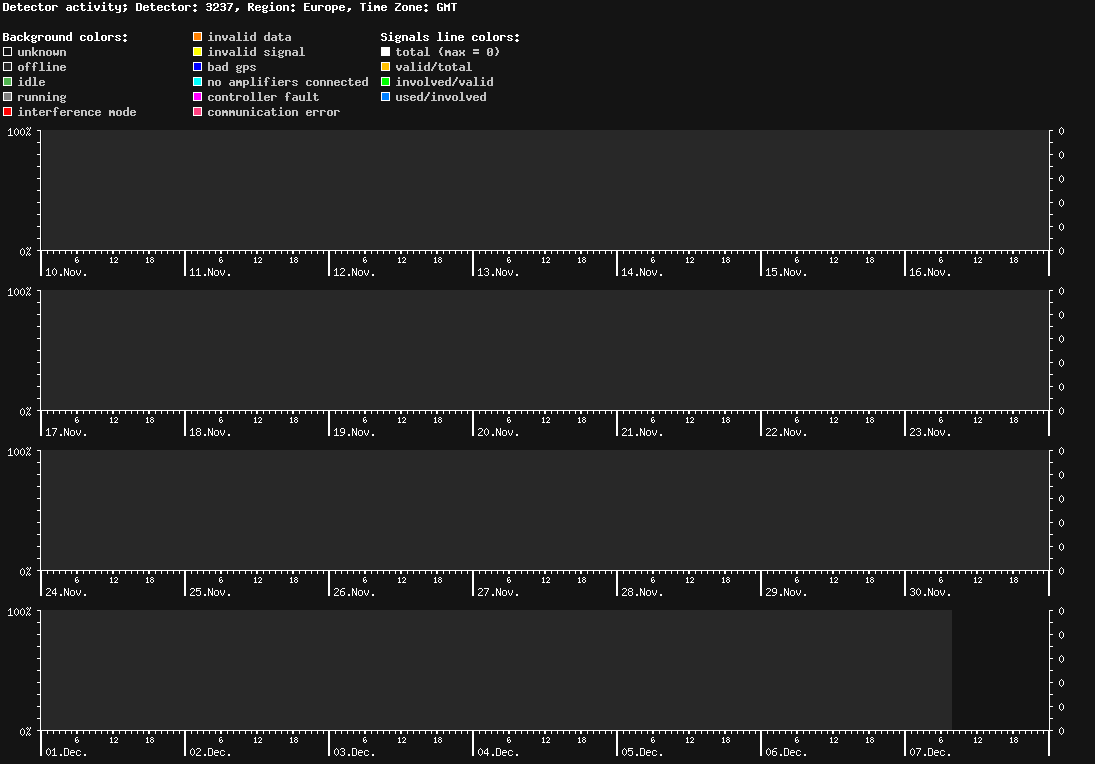Select the yellow invalid signal marker
The image size is (1095, 764).
click(x=199, y=51)
